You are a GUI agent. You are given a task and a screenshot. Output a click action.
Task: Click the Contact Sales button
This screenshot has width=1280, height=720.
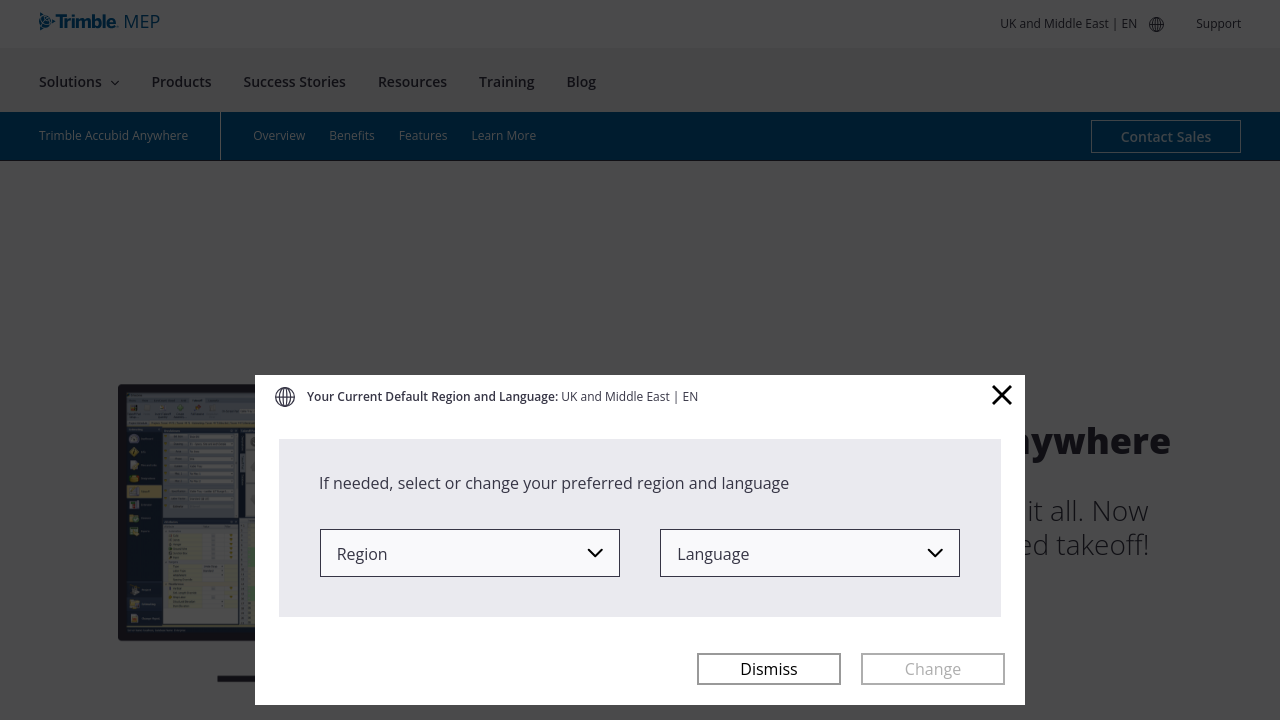(x=1165, y=137)
